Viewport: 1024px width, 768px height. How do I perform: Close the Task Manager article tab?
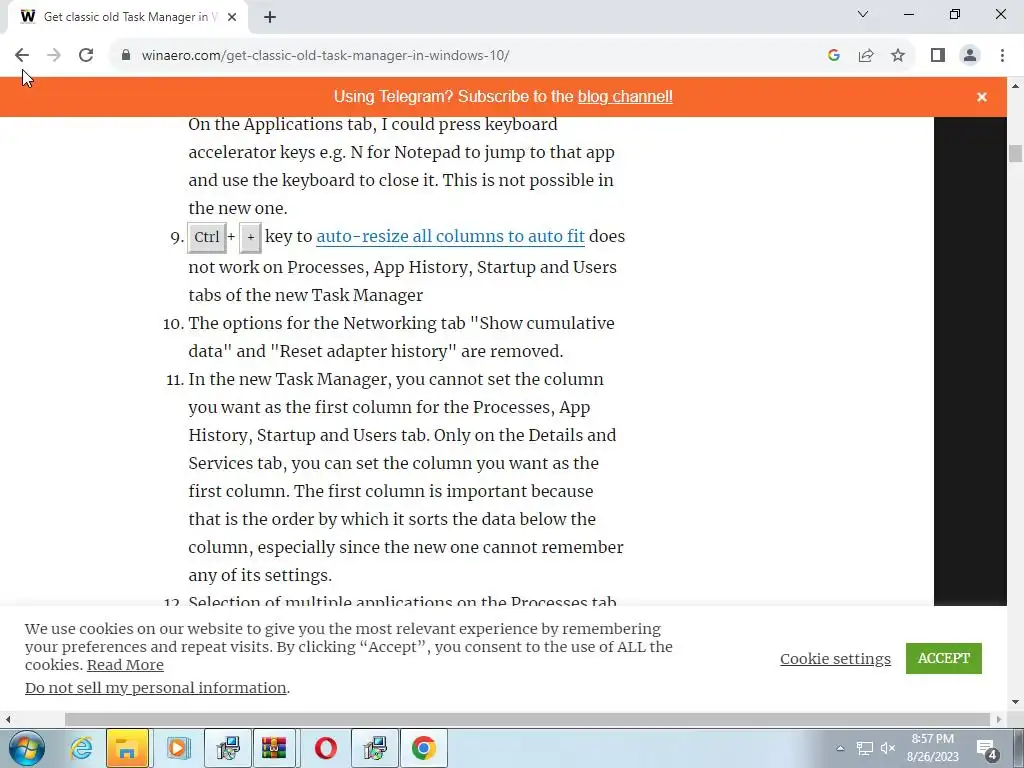tap(232, 17)
